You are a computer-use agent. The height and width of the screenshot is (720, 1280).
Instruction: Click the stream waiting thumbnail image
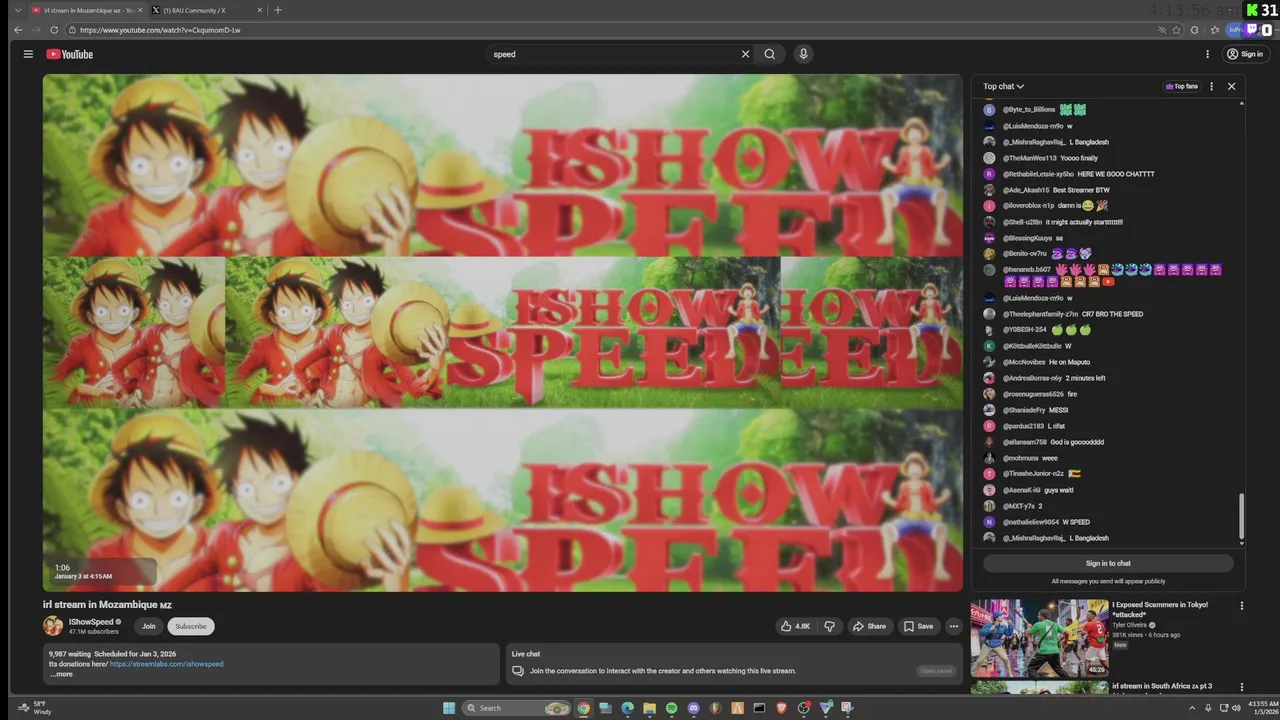tap(503, 332)
